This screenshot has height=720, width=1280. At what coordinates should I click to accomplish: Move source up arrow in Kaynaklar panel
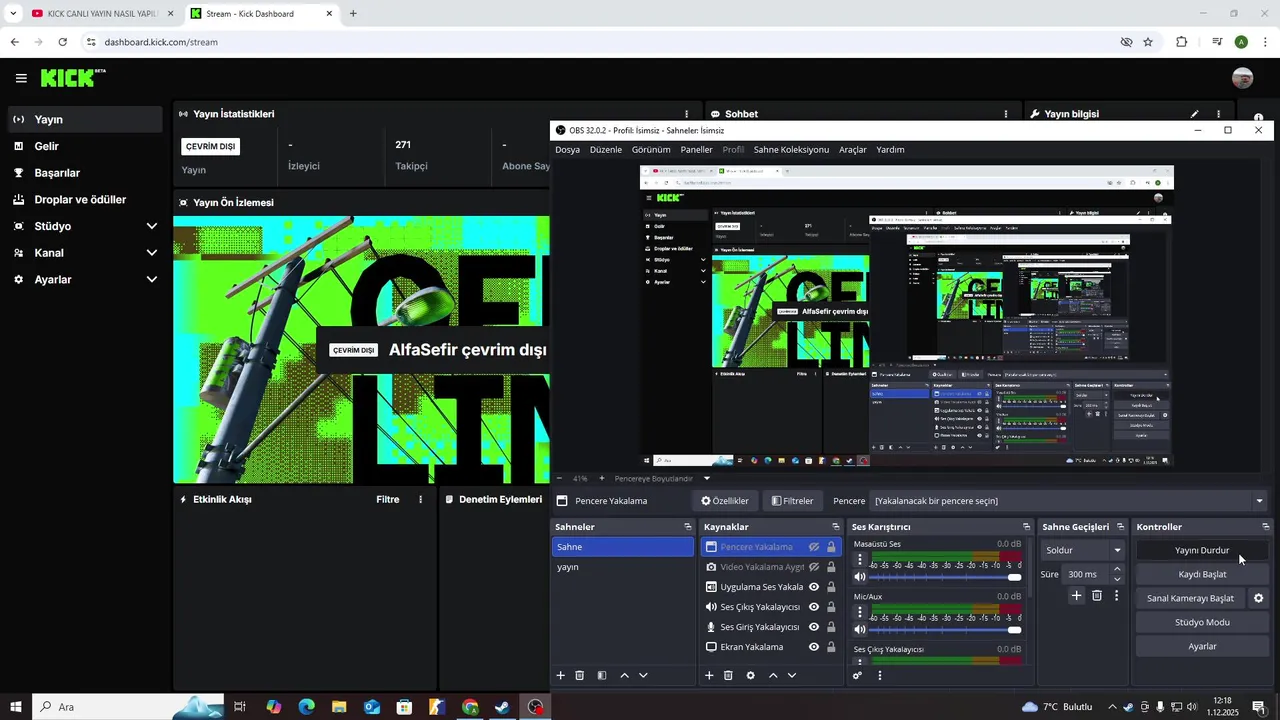(772, 676)
